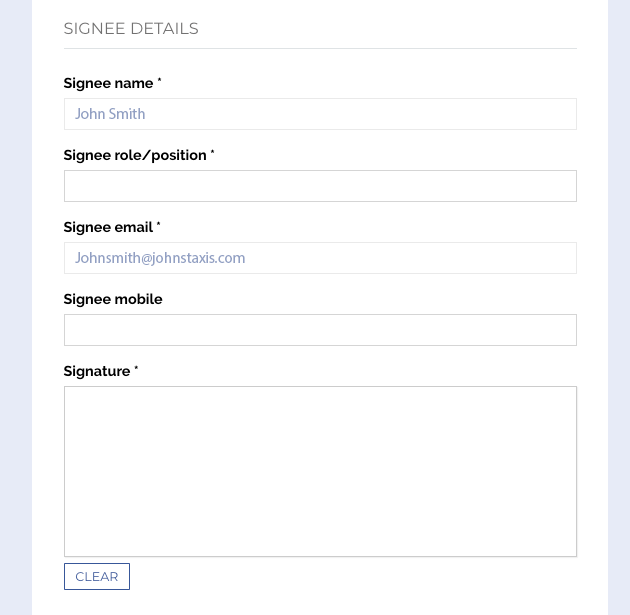
Task: Click the 'Signee mobile' label text
Action: 113,299
